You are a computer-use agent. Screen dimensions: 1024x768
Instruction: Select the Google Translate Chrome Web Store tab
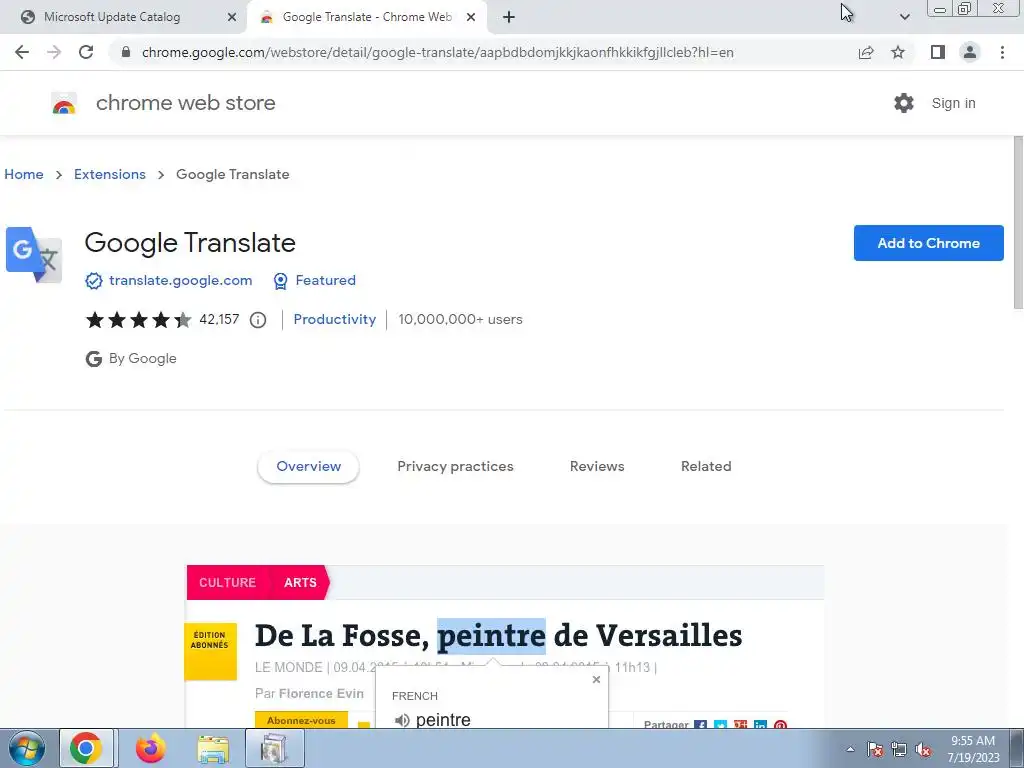point(366,17)
